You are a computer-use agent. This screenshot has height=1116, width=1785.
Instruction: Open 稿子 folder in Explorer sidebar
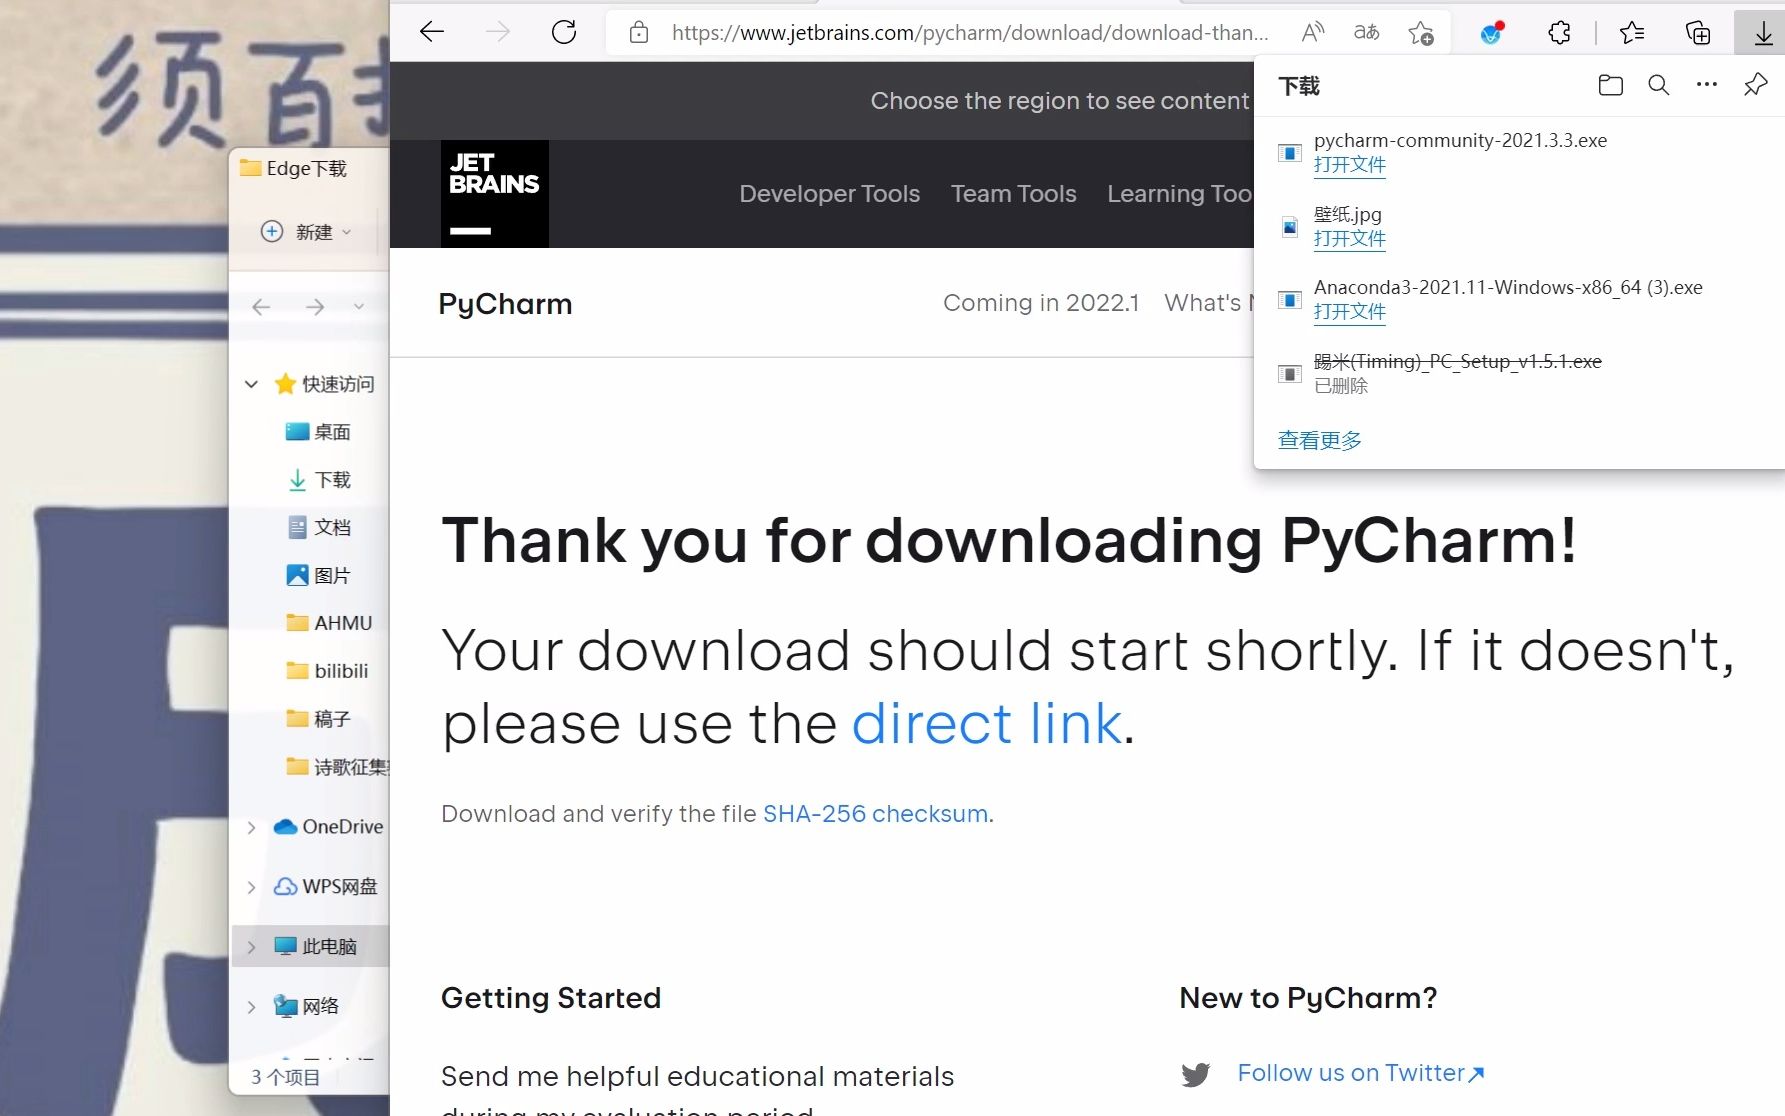click(x=318, y=719)
